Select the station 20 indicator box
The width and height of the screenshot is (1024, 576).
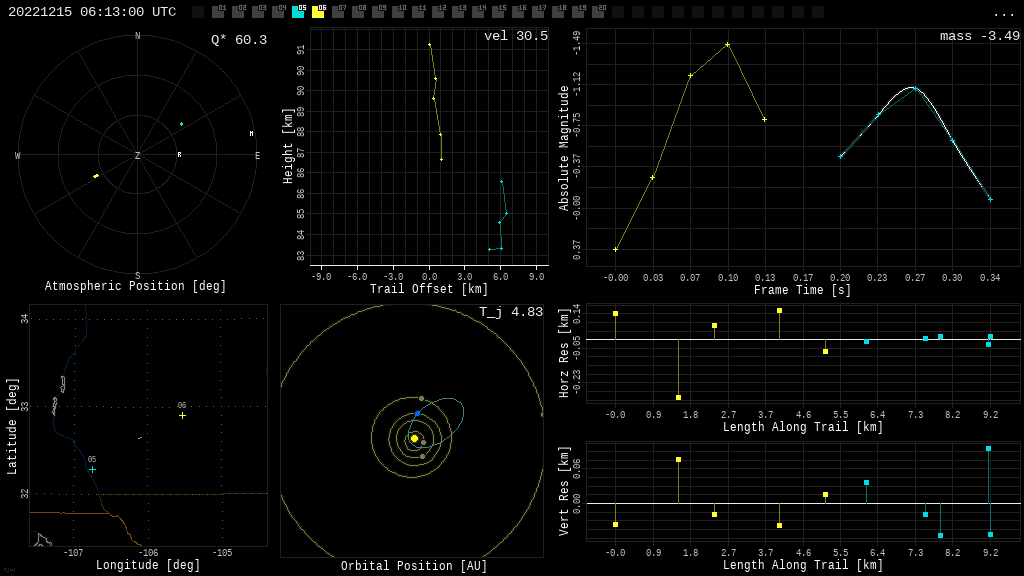click(x=598, y=12)
